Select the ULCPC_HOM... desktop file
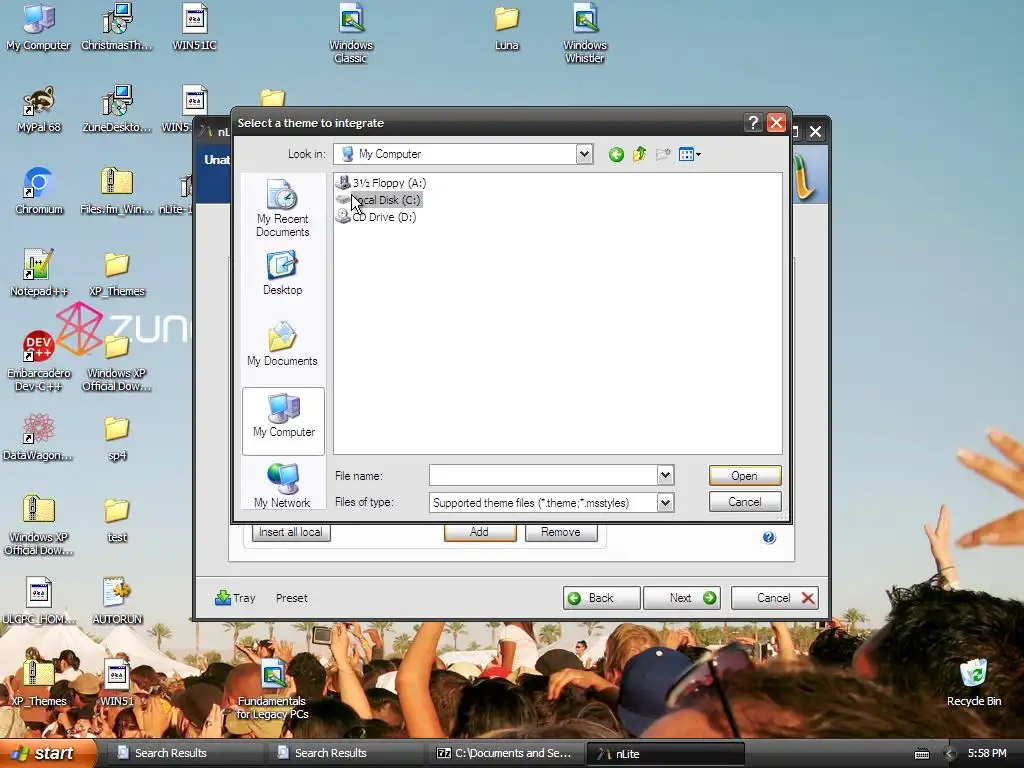This screenshot has width=1024, height=768. click(x=39, y=601)
